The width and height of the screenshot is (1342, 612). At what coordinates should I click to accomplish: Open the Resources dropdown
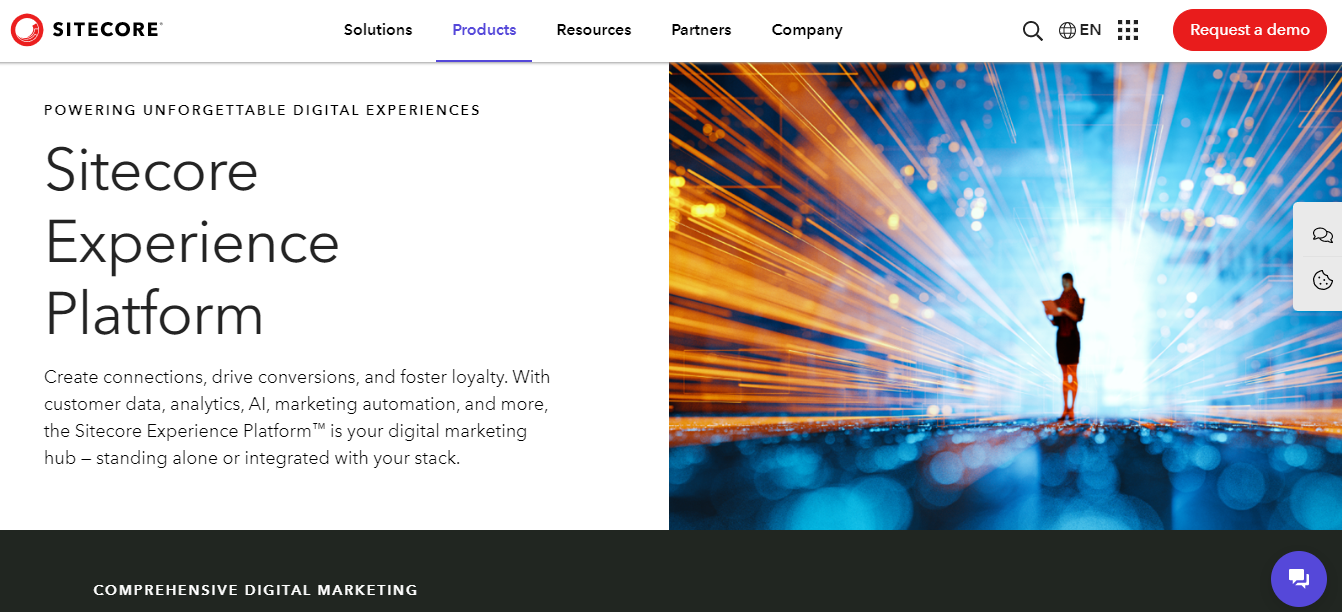[593, 30]
